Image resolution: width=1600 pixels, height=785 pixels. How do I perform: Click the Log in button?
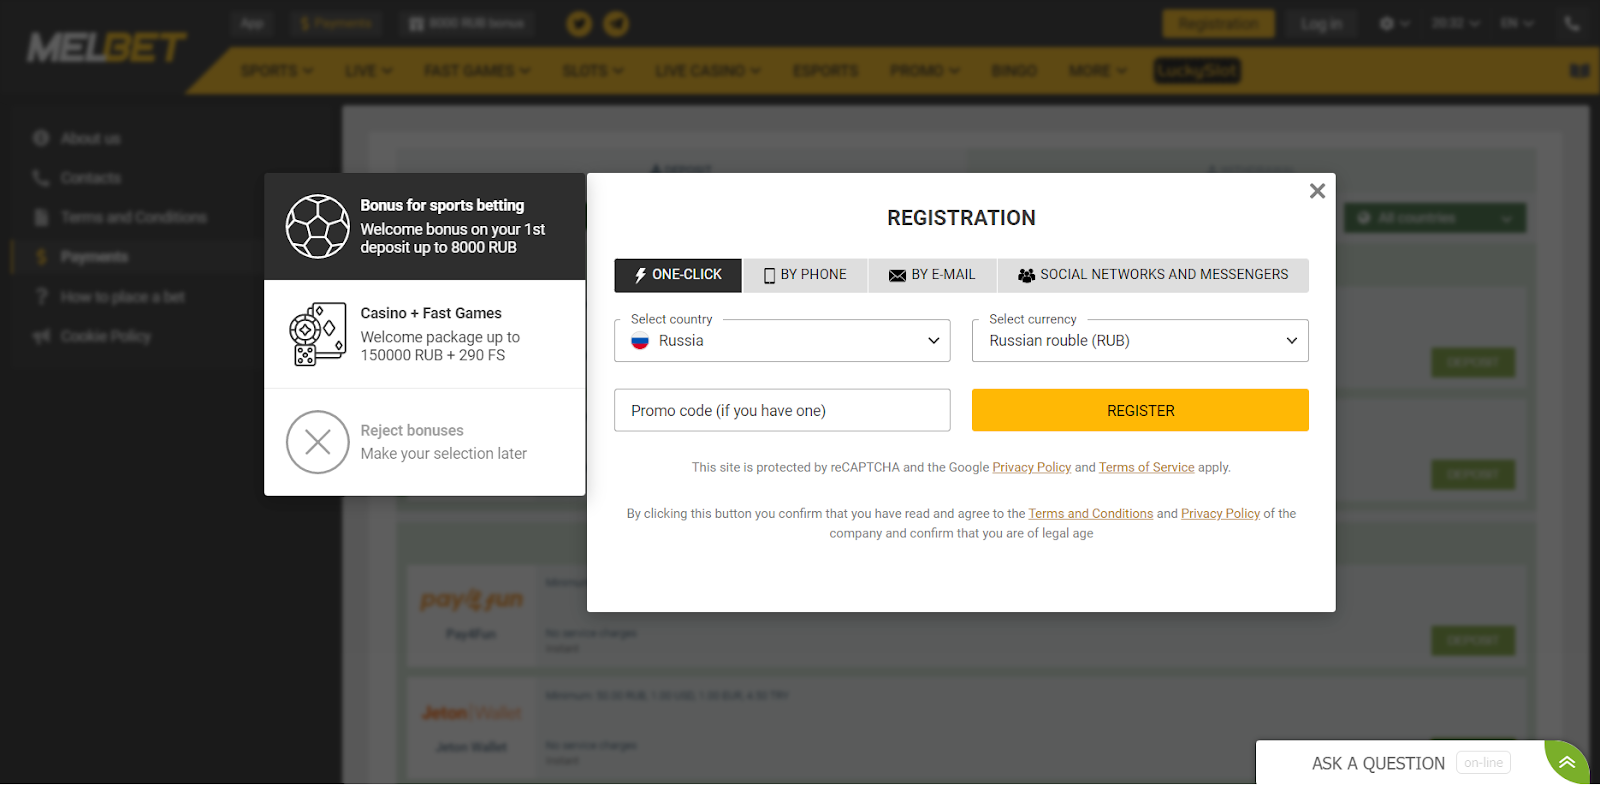coord(1322,24)
